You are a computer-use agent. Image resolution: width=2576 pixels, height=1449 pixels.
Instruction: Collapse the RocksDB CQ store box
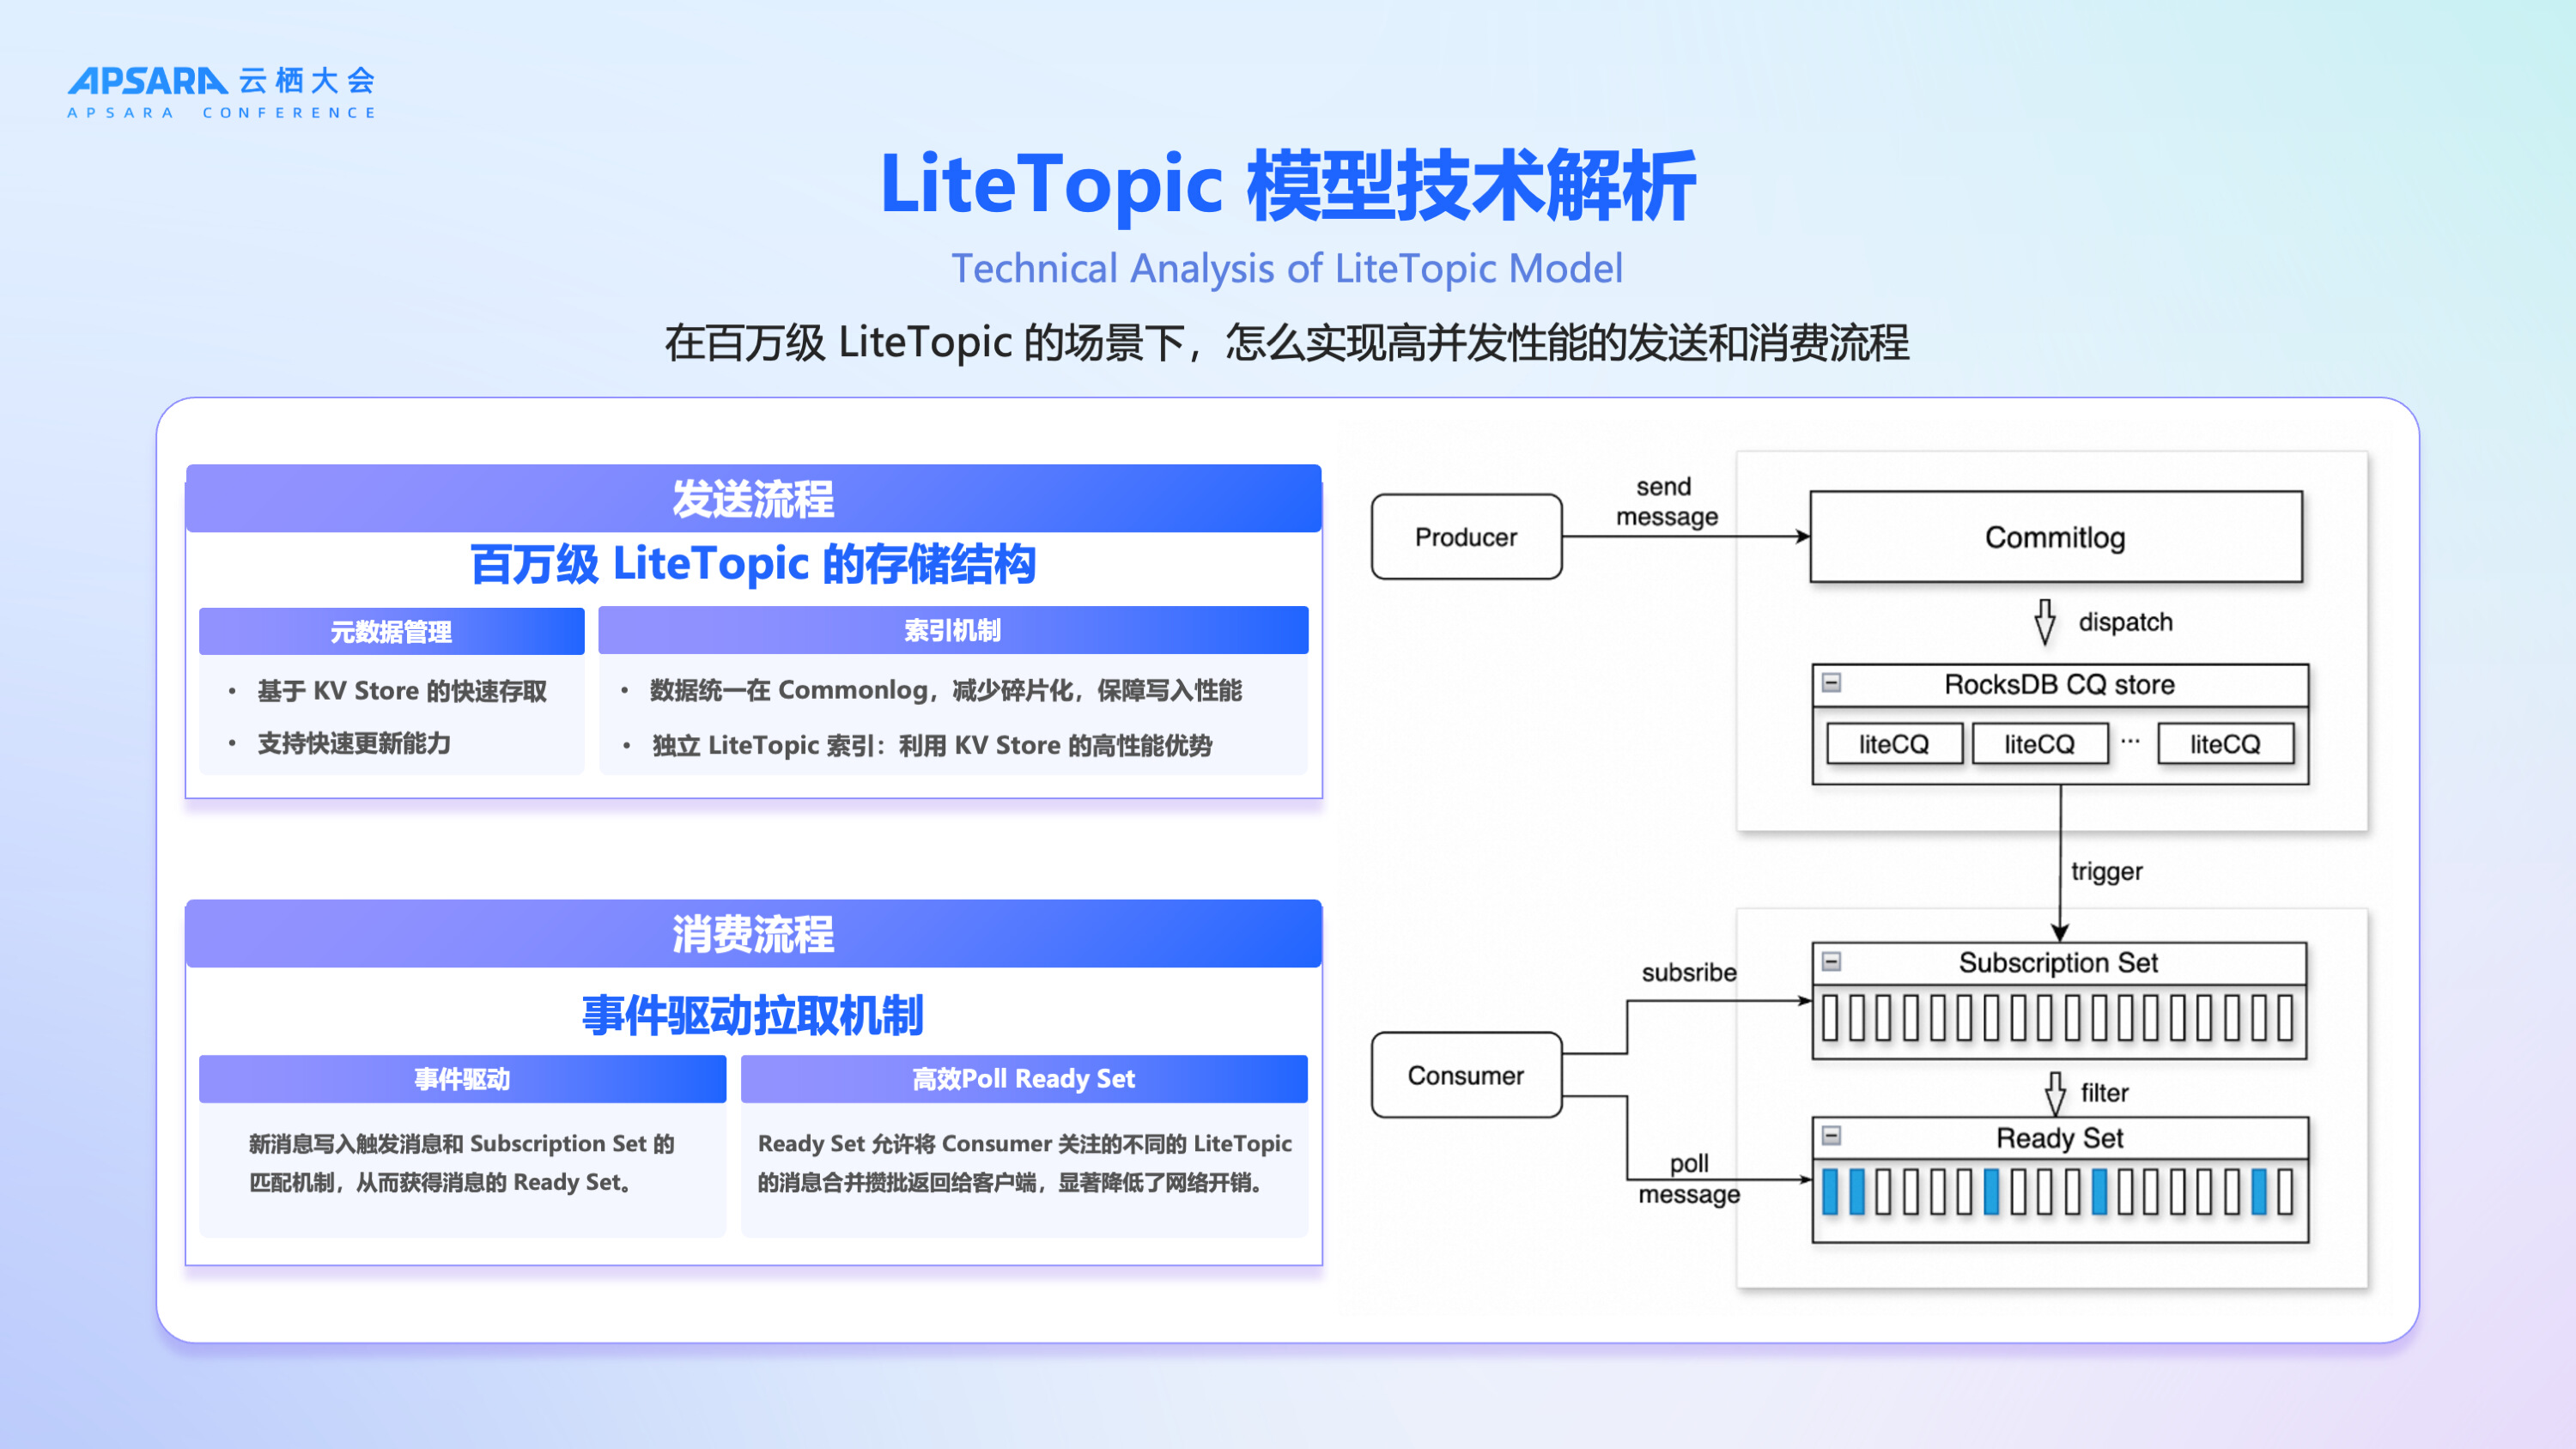(1831, 683)
